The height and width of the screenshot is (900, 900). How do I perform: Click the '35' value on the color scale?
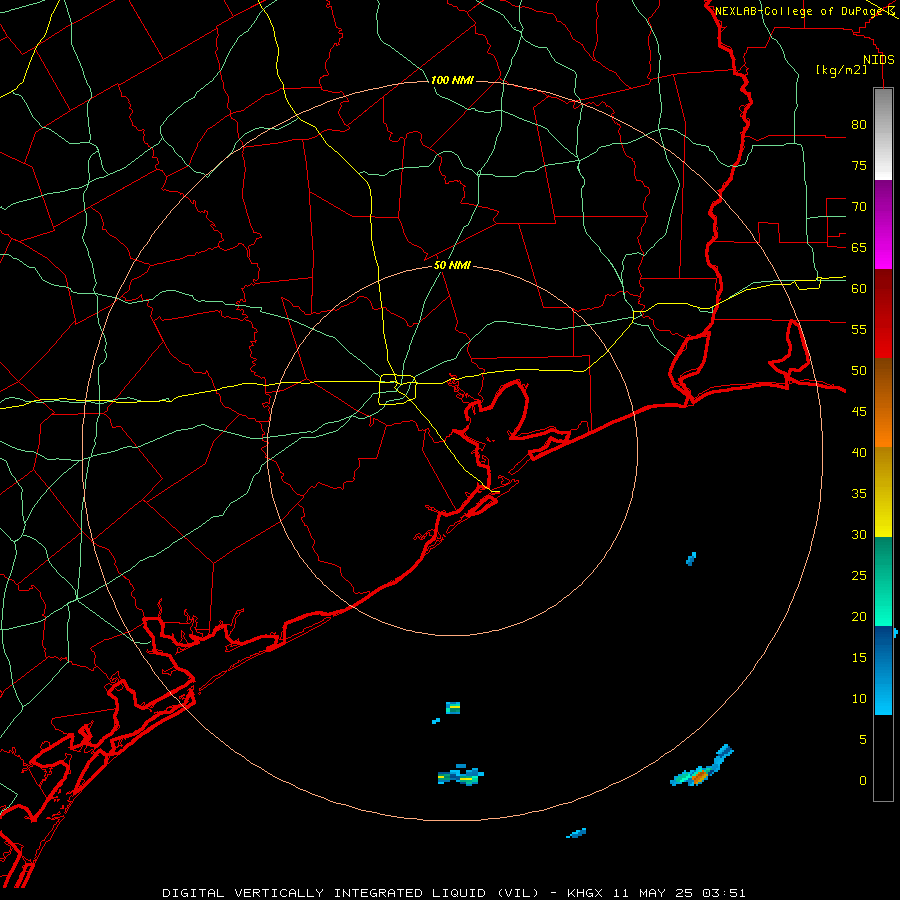(x=859, y=494)
